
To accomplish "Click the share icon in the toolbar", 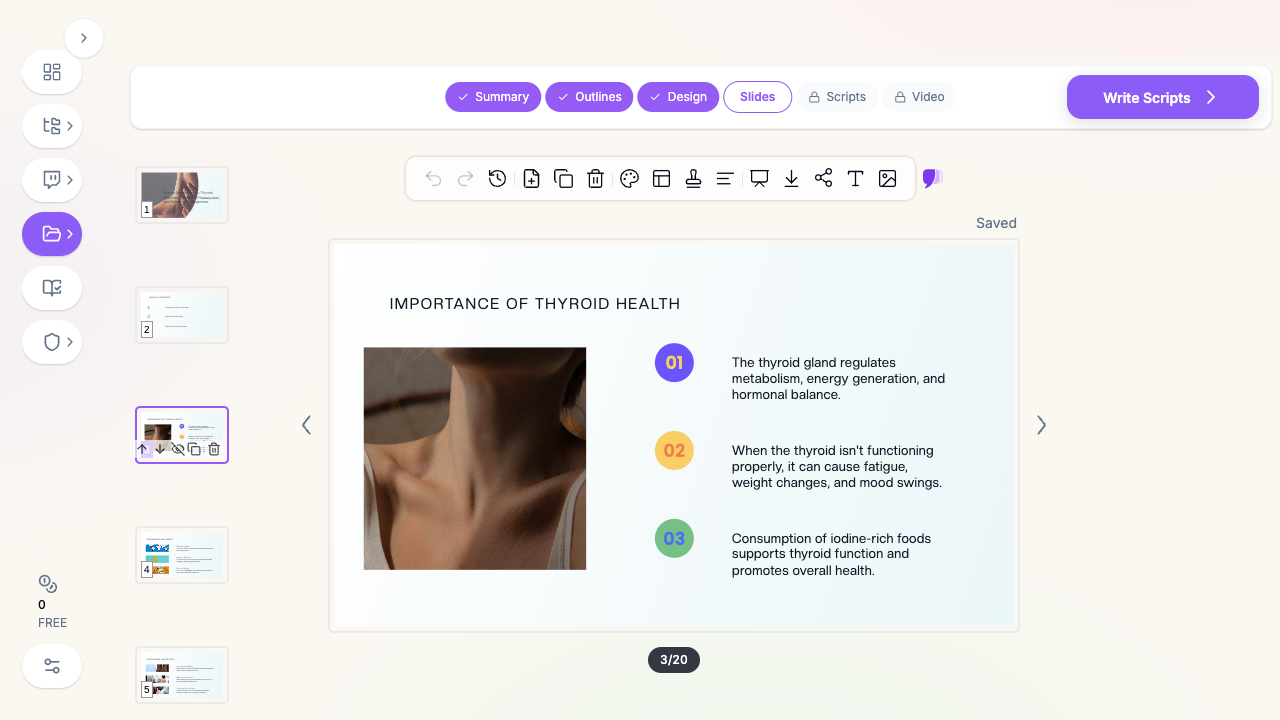I will click(823, 179).
